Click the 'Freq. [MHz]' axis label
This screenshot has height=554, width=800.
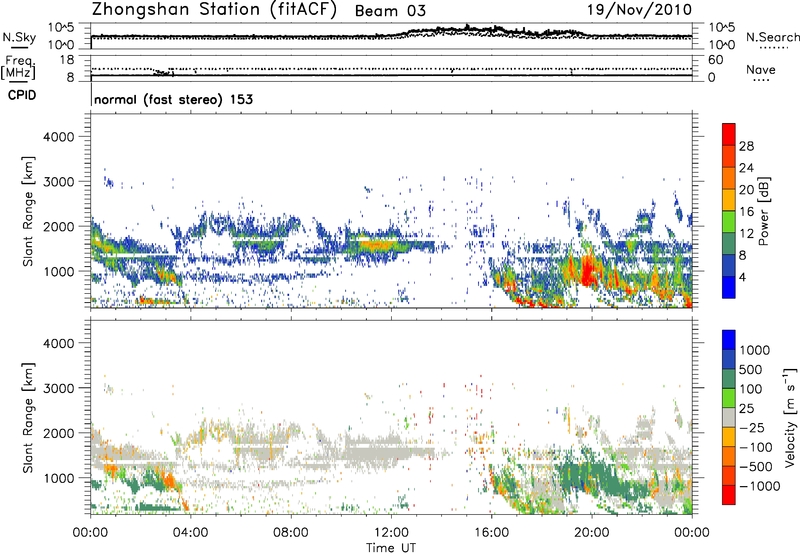click(x=19, y=67)
